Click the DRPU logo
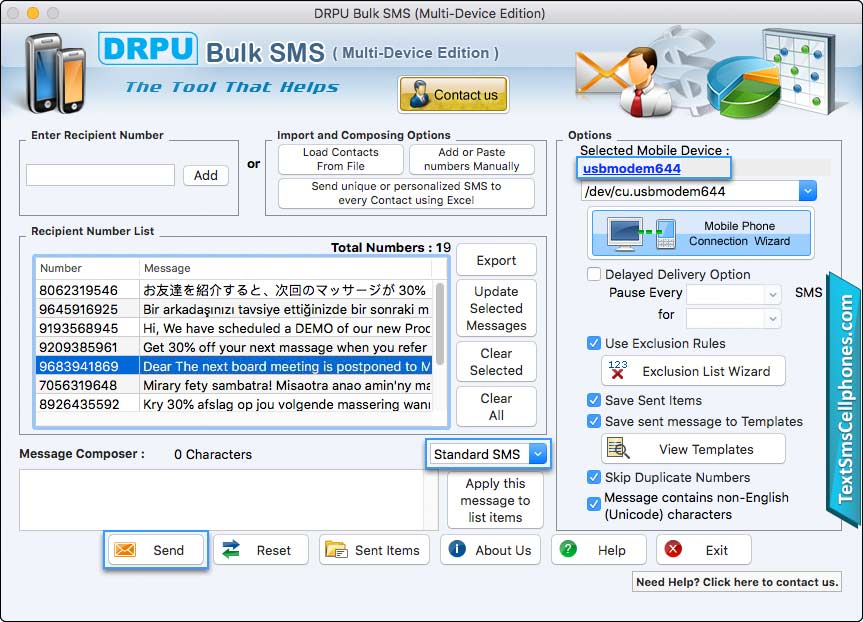Screen dimensions: 863x622 (x=148, y=48)
